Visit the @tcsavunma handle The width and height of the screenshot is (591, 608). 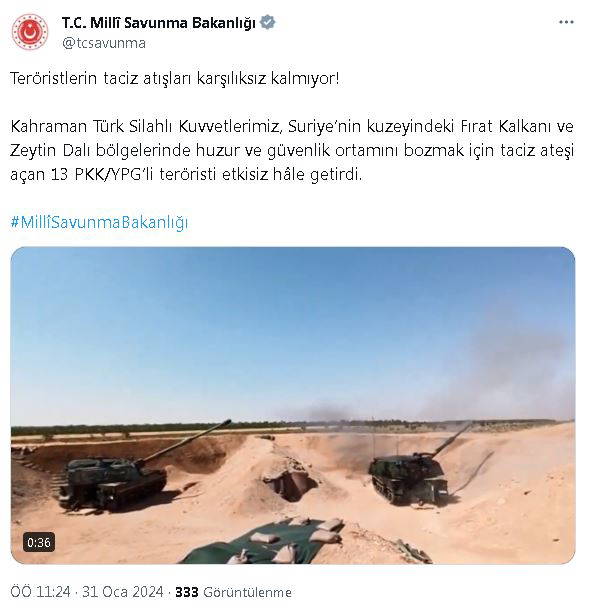[x=104, y=43]
